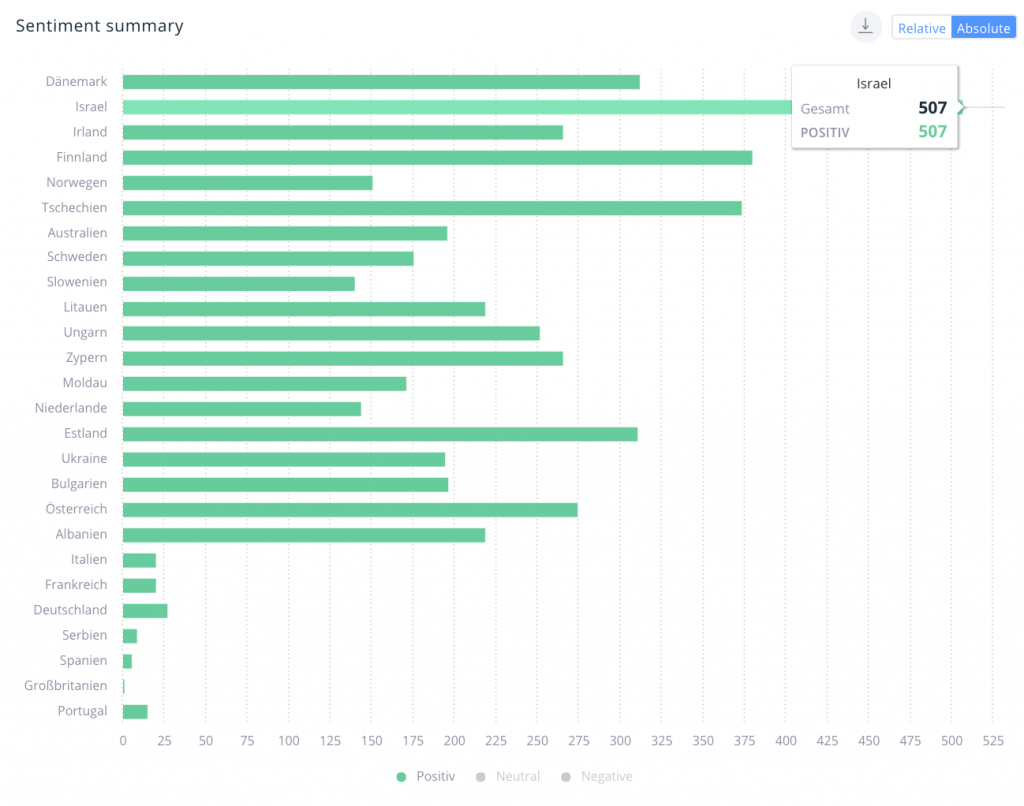This screenshot has height=806, width=1024.
Task: Click the Sentiment summary title
Action: [x=99, y=26]
